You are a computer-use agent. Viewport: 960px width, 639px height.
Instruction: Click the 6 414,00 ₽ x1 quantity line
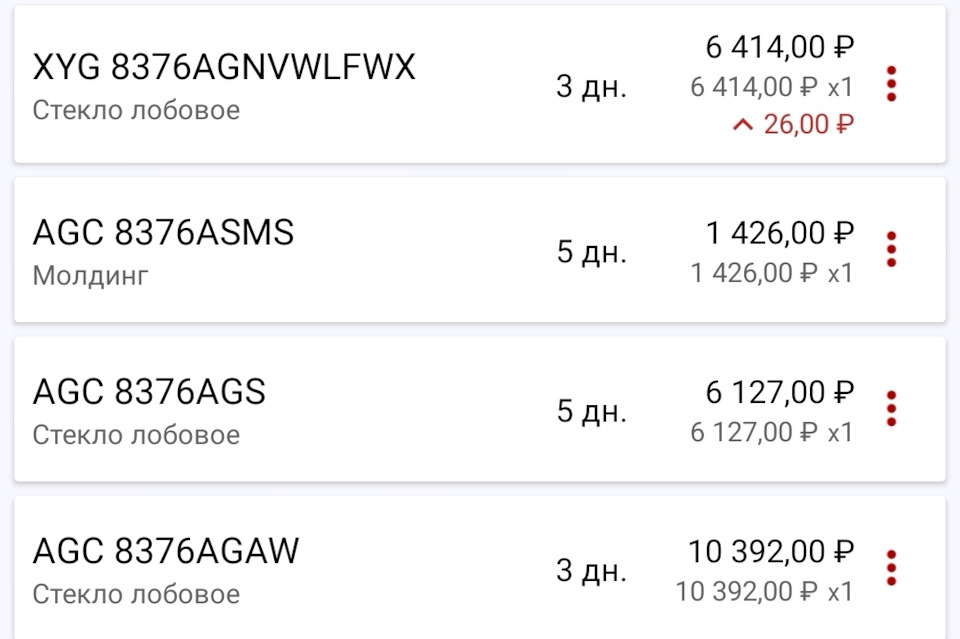771,87
